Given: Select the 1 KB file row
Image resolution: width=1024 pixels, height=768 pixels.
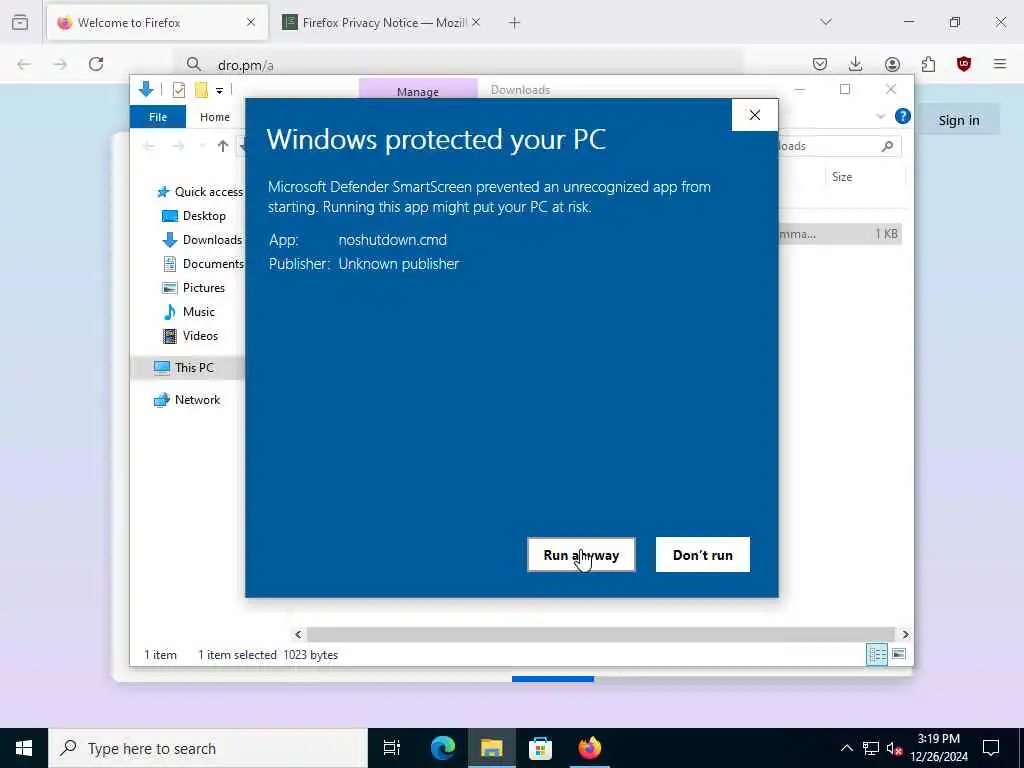Looking at the screenshot, I should coord(840,234).
